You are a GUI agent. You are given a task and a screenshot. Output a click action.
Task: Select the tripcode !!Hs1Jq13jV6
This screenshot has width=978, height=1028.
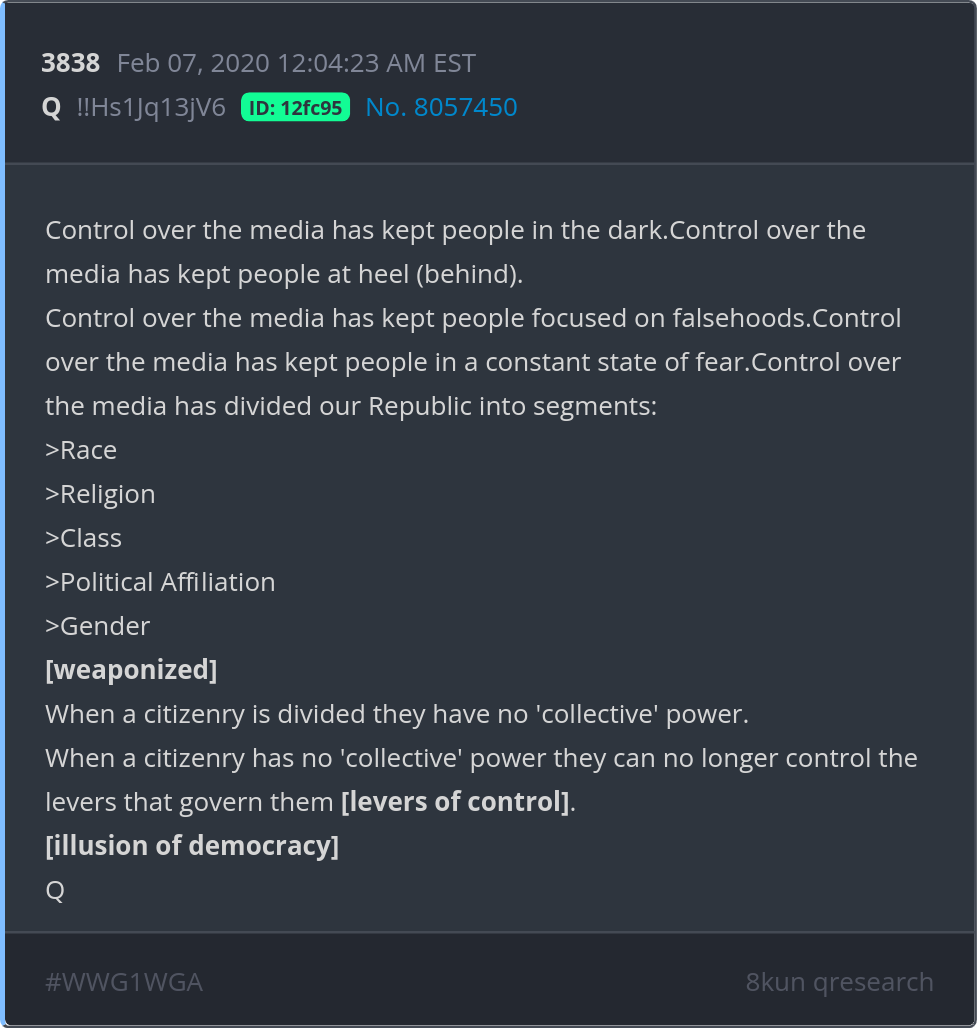pyautogui.click(x=151, y=107)
